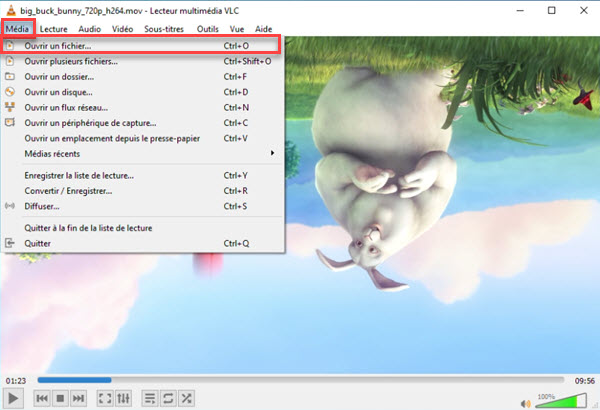The width and height of the screenshot is (600, 410).
Task: Toggle loop playback mode
Action: pyautogui.click(x=168, y=399)
